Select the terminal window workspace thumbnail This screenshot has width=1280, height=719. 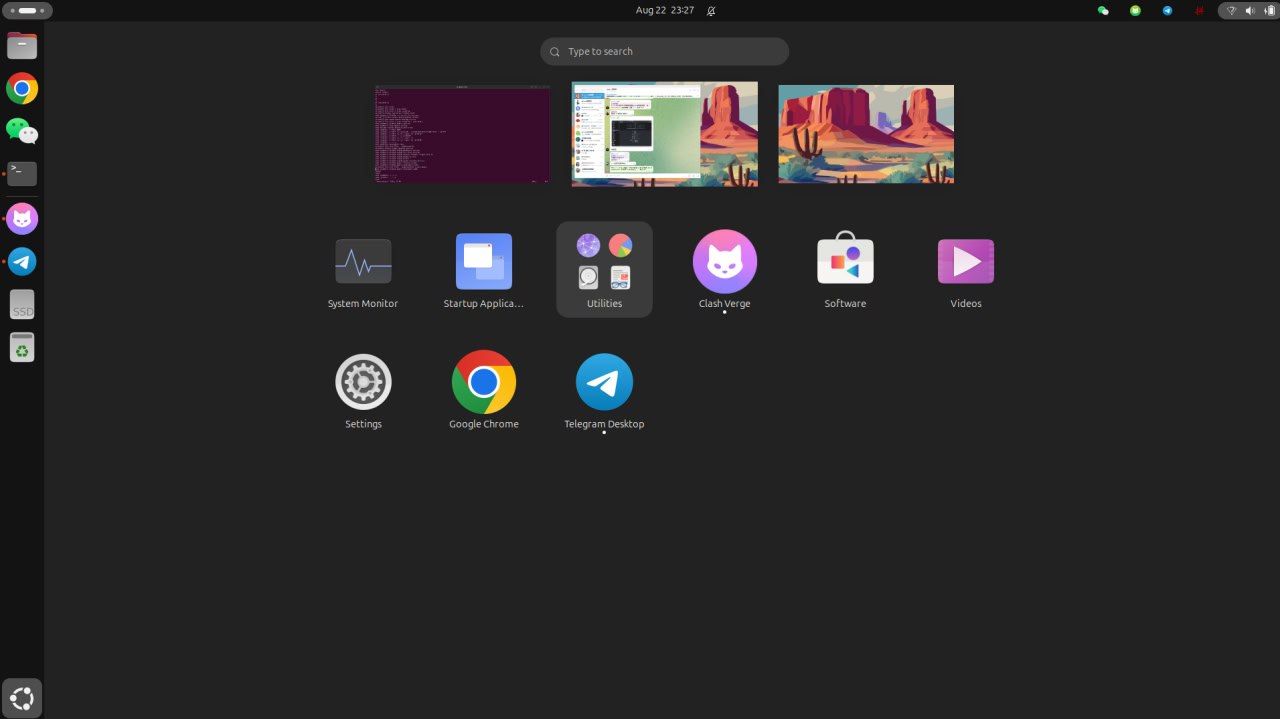462,134
